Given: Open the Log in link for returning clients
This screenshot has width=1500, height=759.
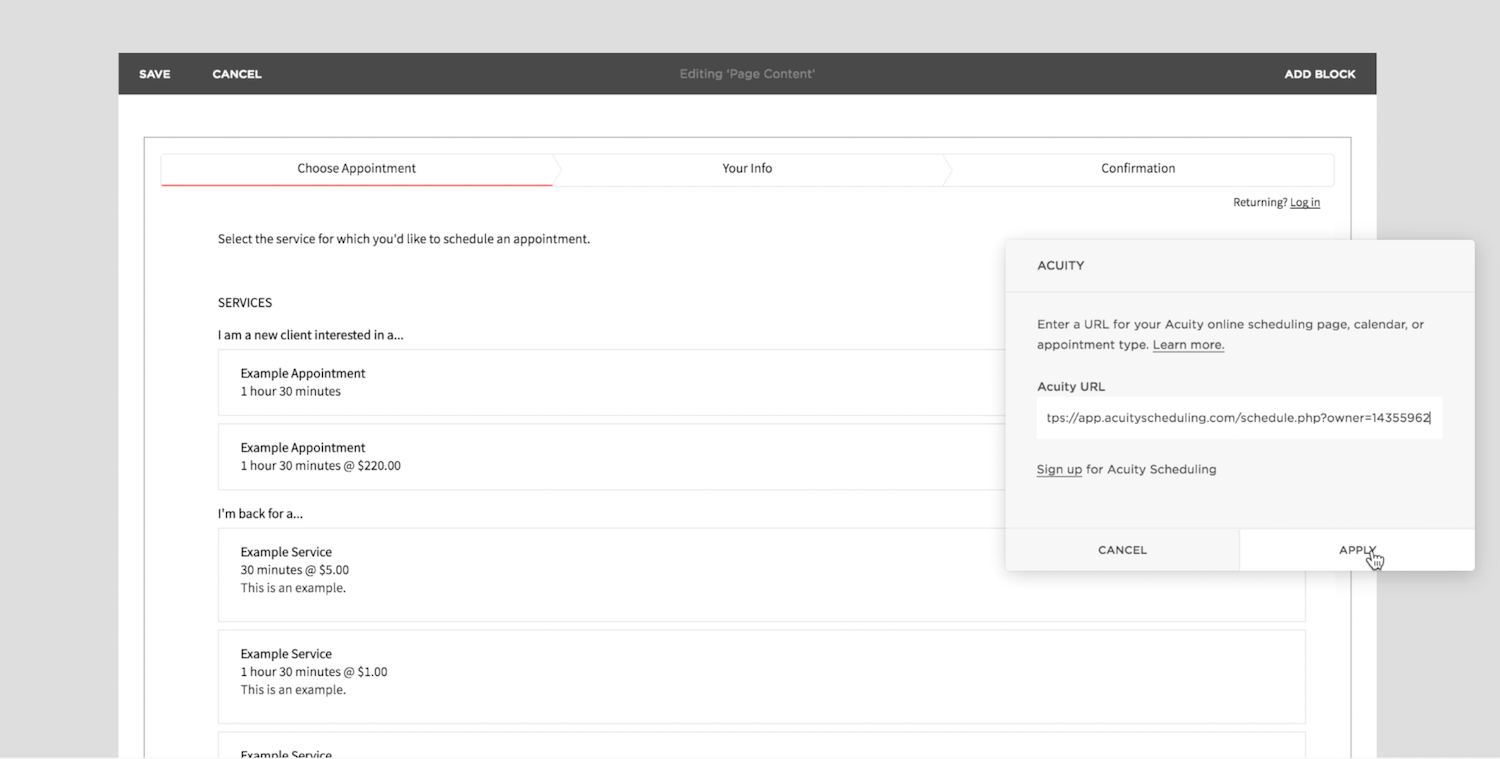Looking at the screenshot, I should 1305,202.
